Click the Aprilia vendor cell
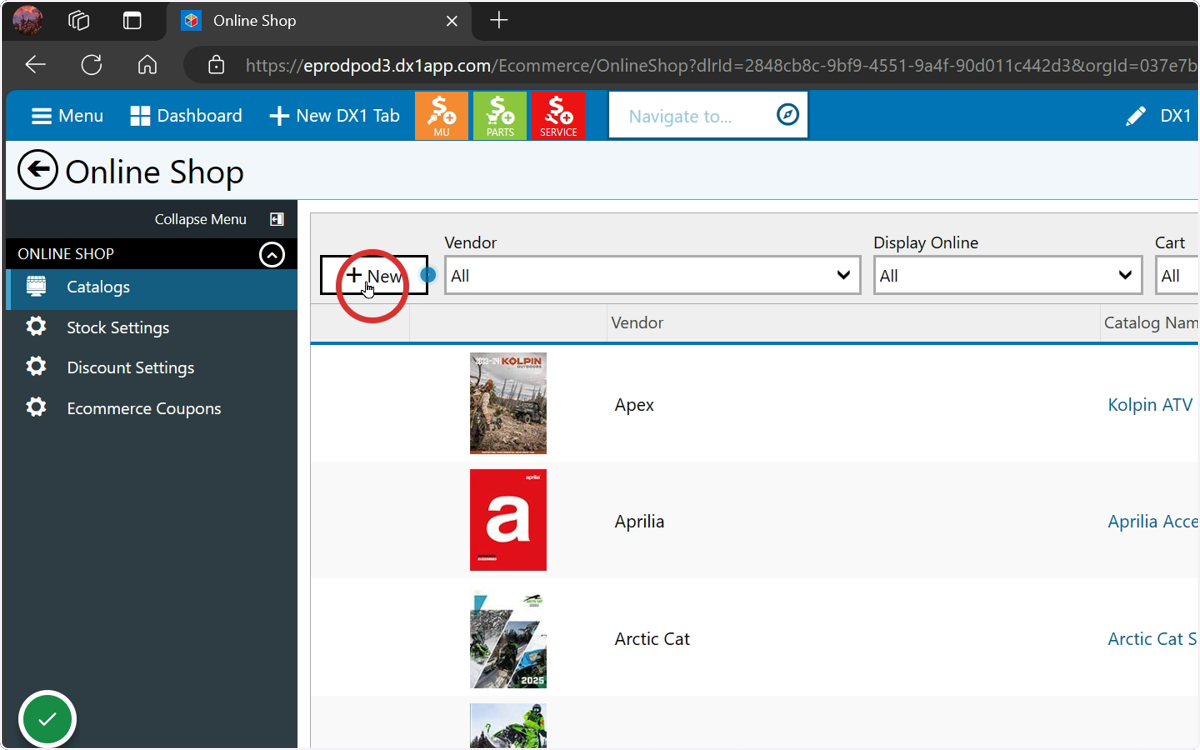The image size is (1200, 750). (x=639, y=522)
